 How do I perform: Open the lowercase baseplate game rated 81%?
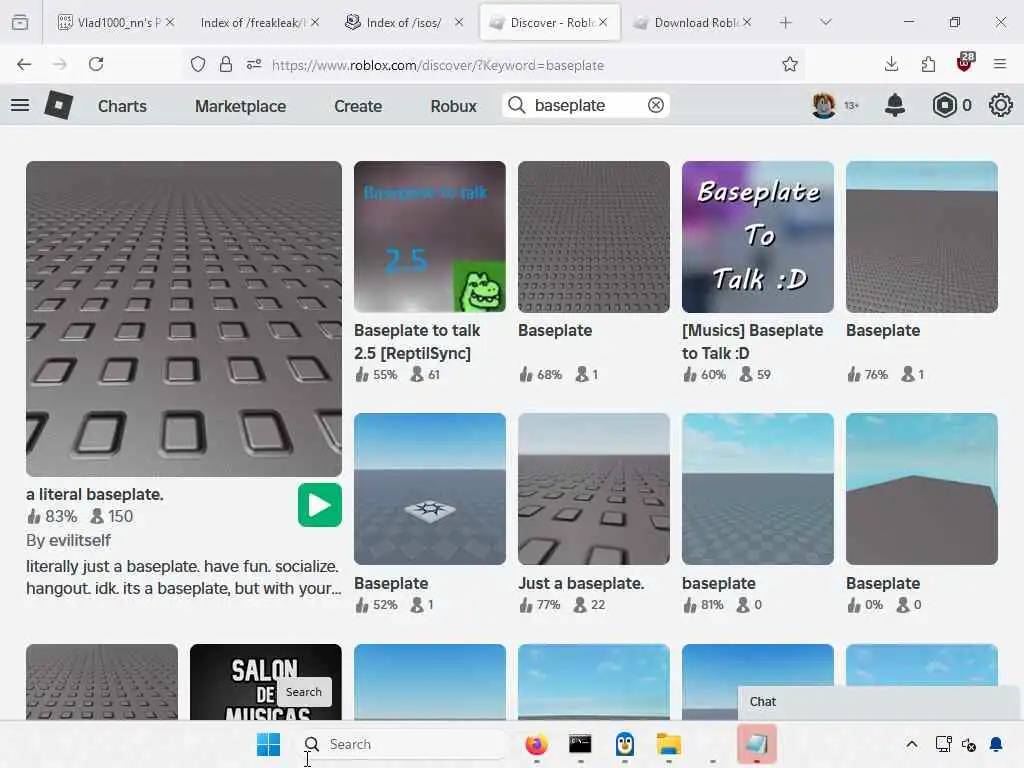758,488
